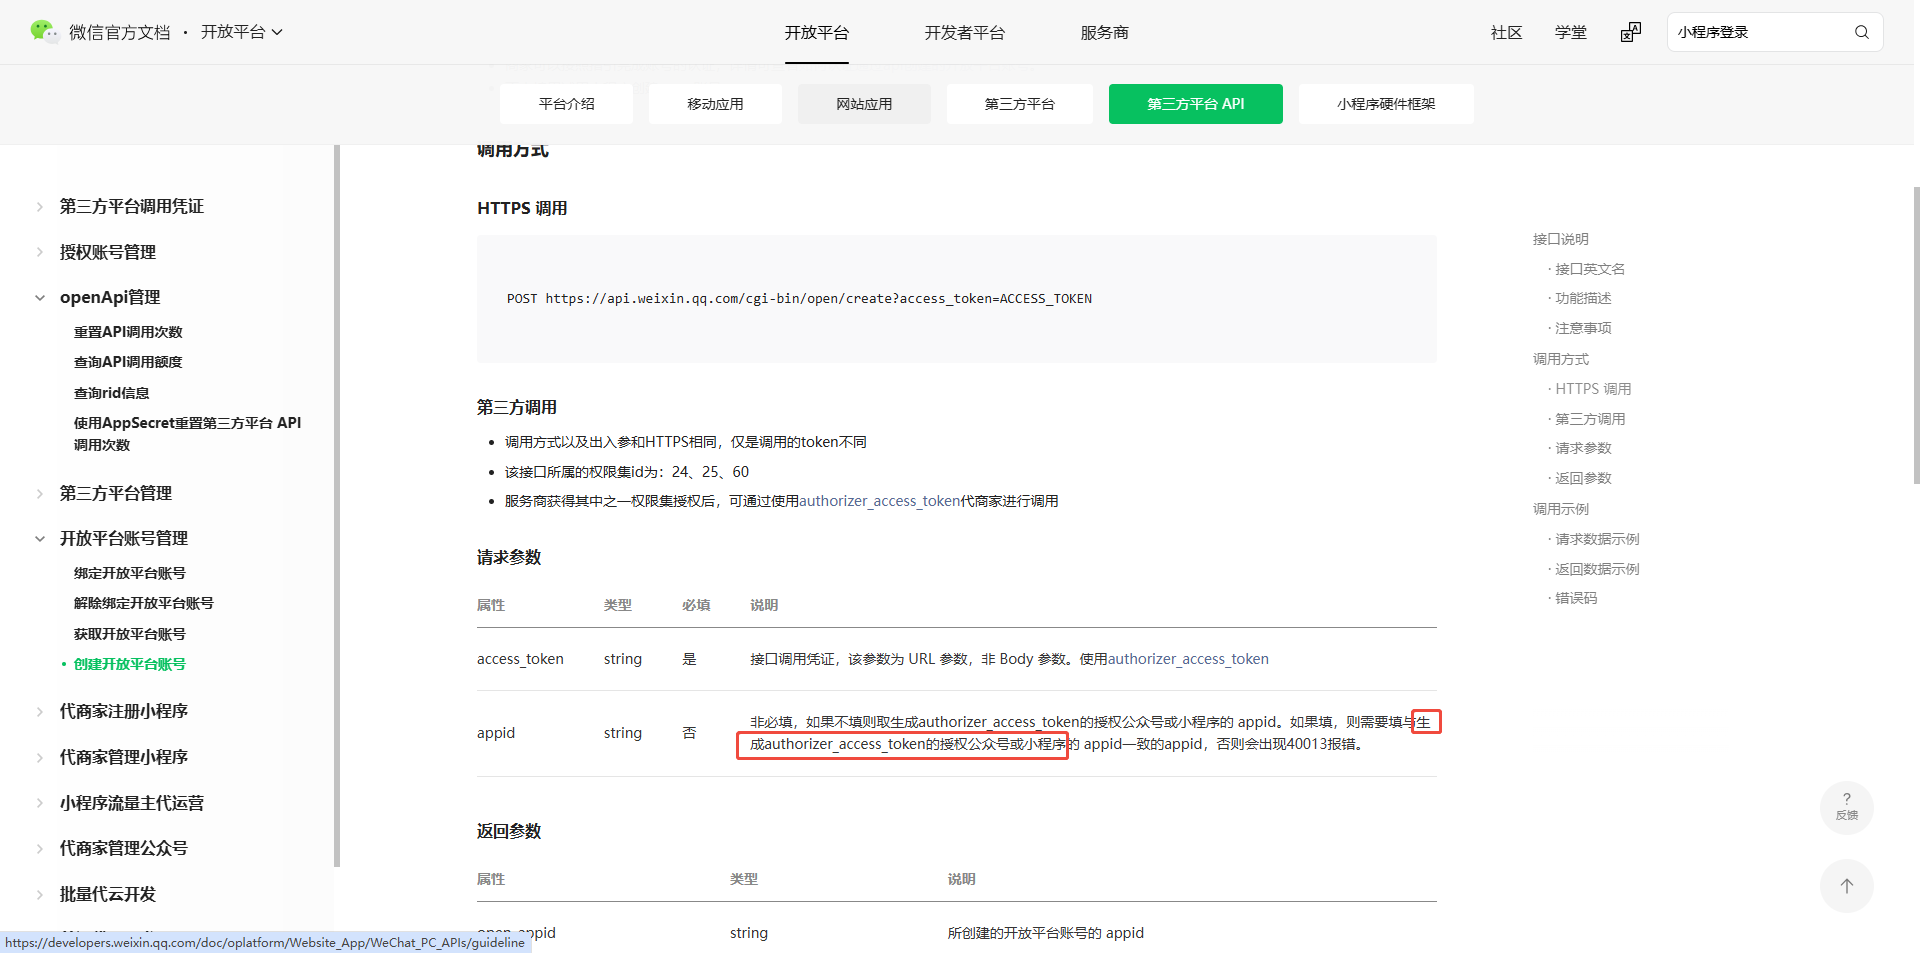
Task: Select the 平台介绍 sub-tab
Action: pos(566,104)
